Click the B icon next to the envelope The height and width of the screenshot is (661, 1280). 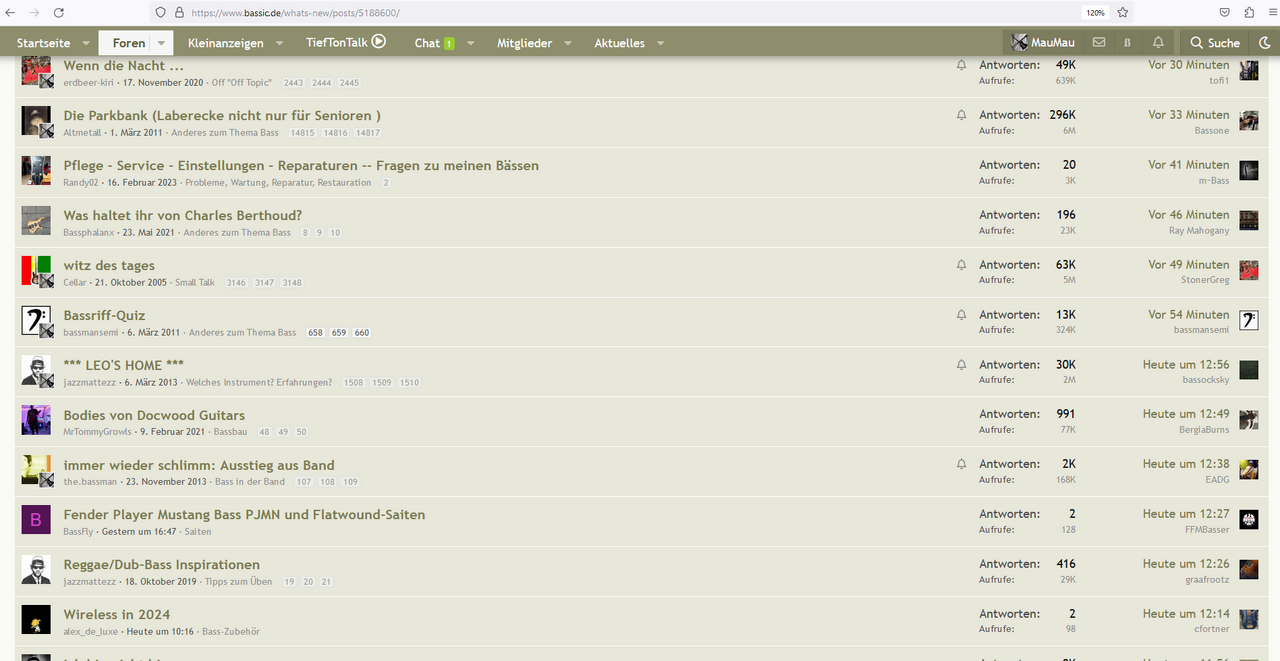click(1128, 42)
